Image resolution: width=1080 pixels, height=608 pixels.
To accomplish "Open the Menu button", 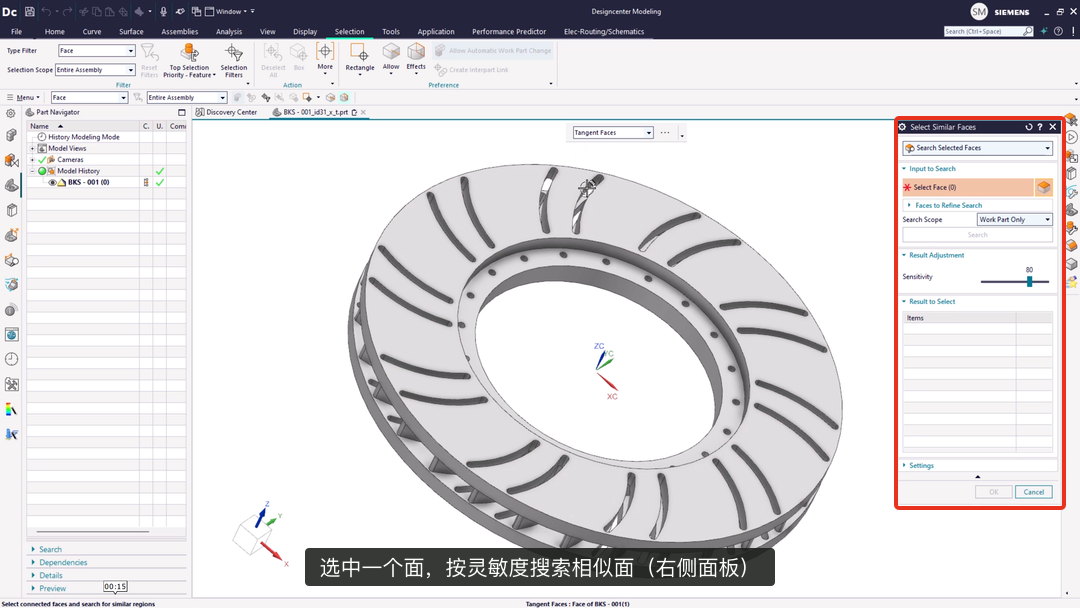I will coord(23,98).
